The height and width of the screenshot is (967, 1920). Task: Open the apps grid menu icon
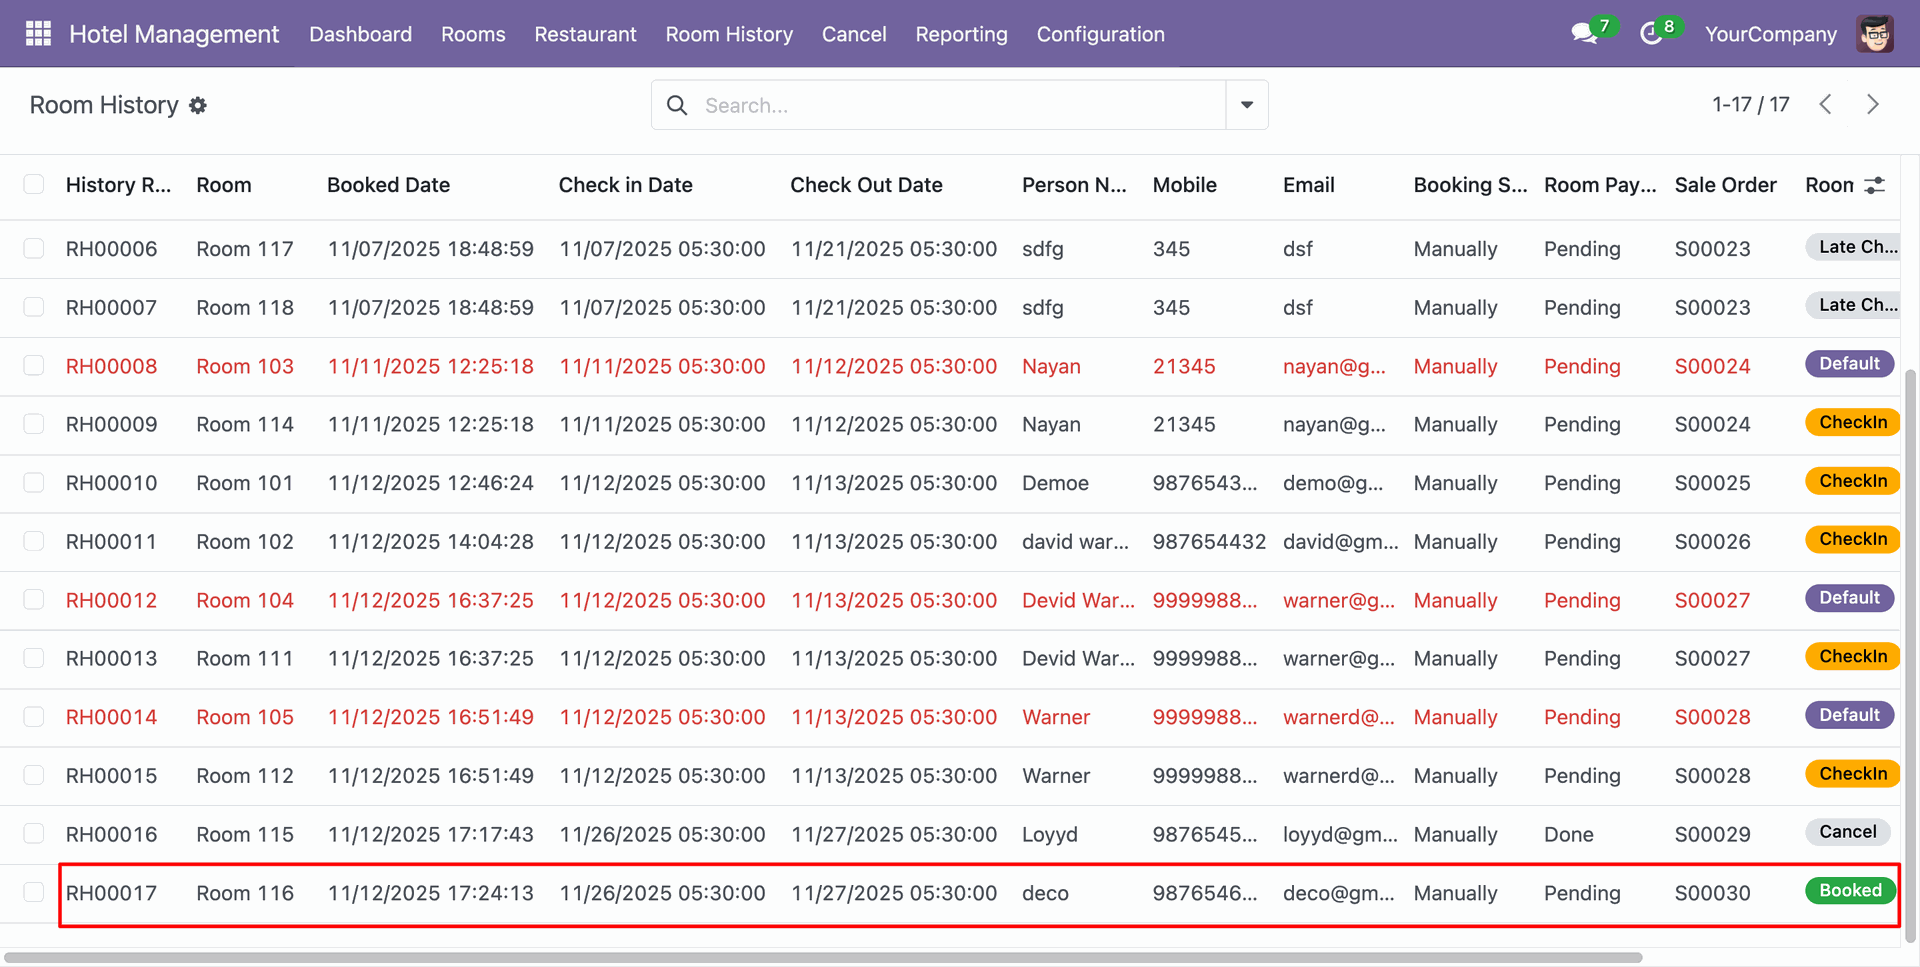click(x=38, y=34)
